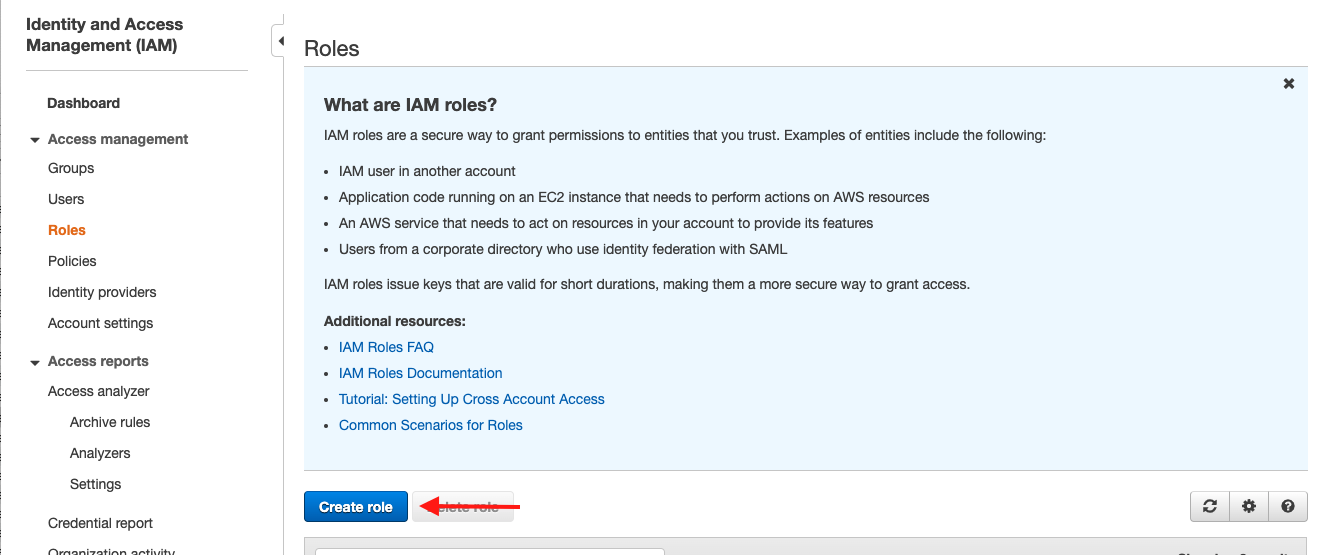Select Archive rules under Access analyzer
Screen dimensions: 1320x555
[x=110, y=422]
